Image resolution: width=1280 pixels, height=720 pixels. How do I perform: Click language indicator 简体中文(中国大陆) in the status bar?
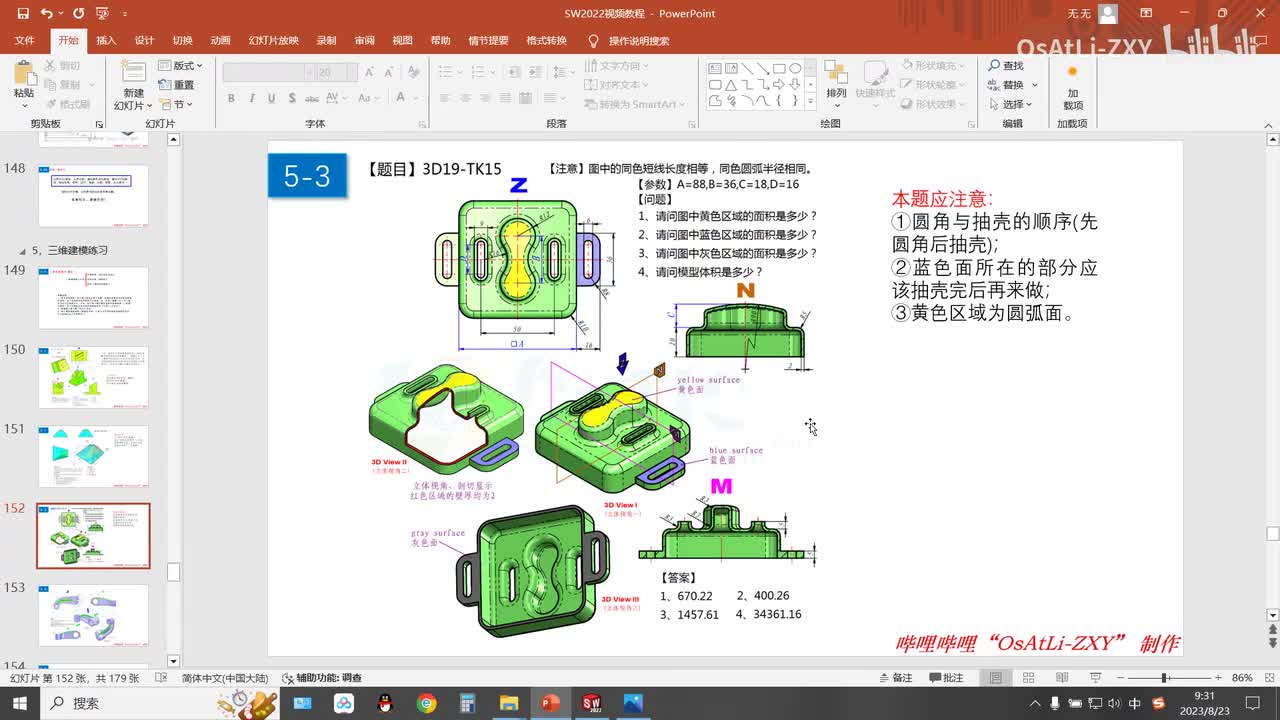pos(227,678)
